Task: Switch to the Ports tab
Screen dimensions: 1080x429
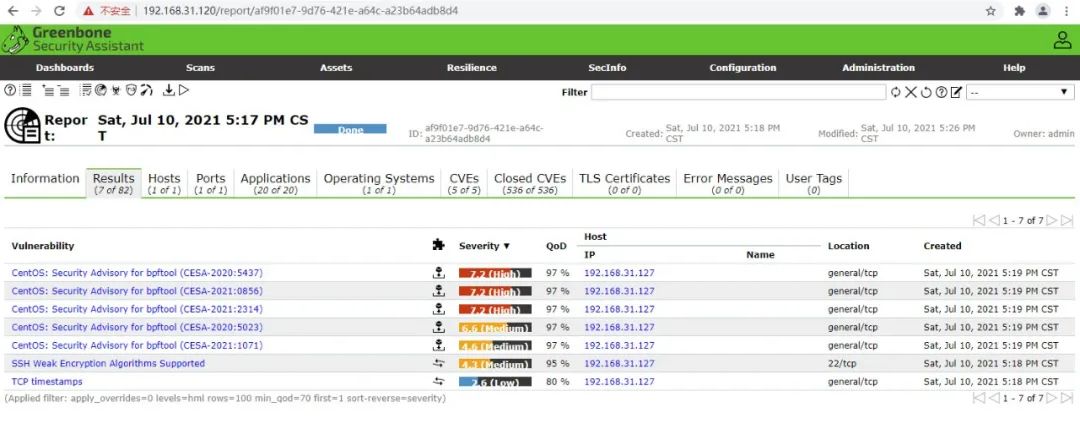Action: tap(211, 183)
